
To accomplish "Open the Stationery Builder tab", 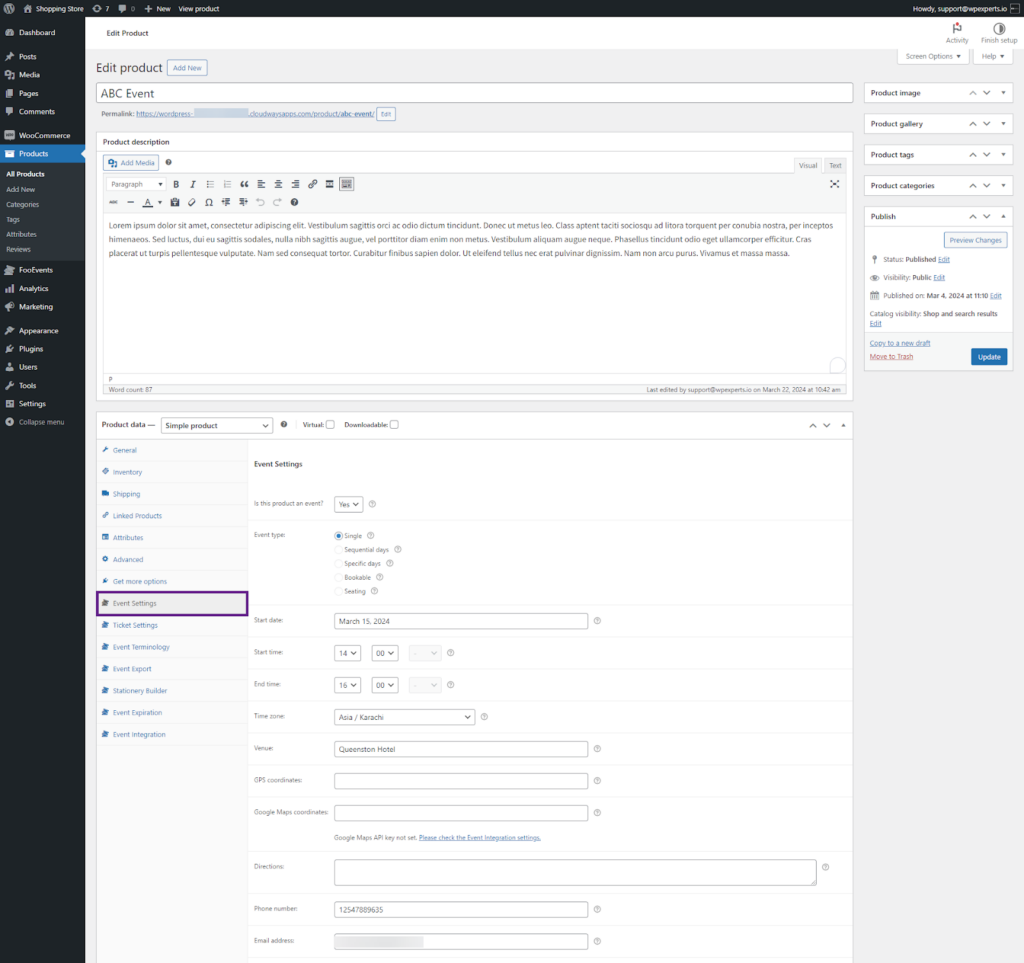I will click(172, 691).
